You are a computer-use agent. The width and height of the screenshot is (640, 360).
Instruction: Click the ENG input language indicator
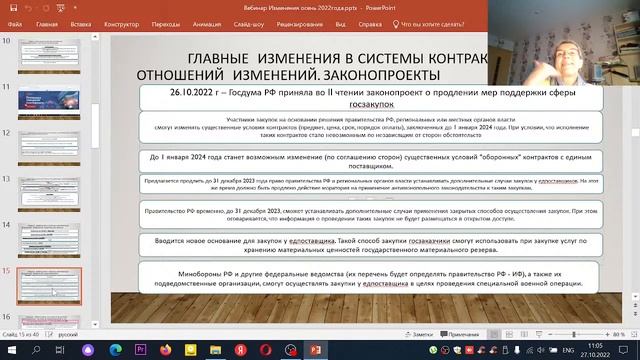pyautogui.click(x=568, y=350)
